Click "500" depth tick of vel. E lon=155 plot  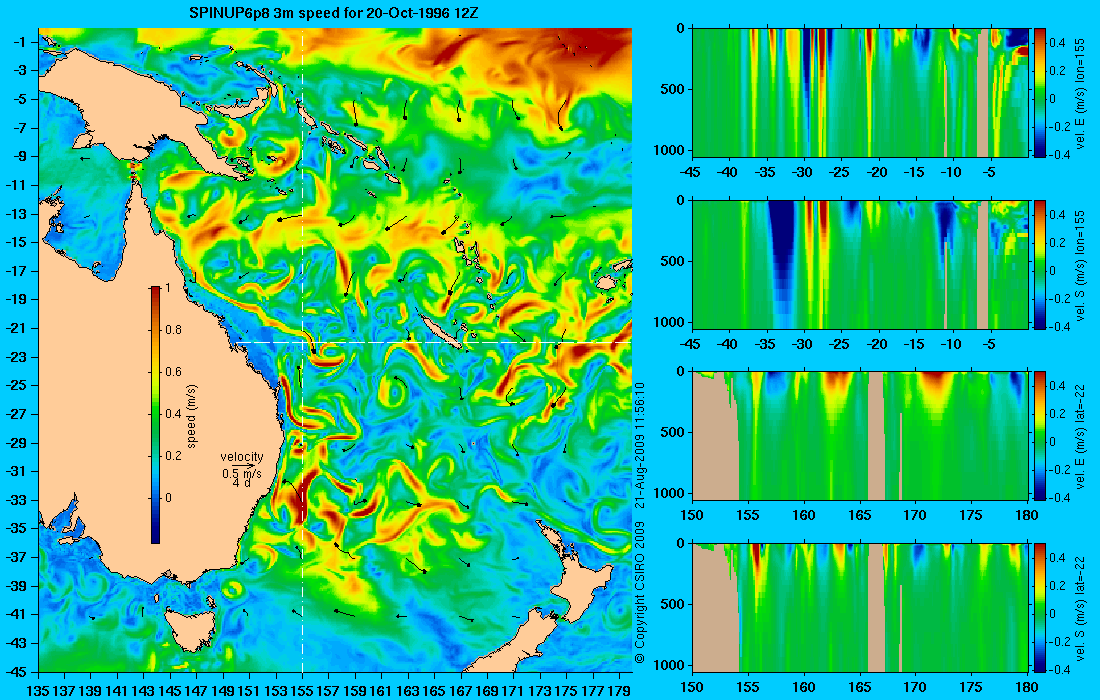(673, 90)
